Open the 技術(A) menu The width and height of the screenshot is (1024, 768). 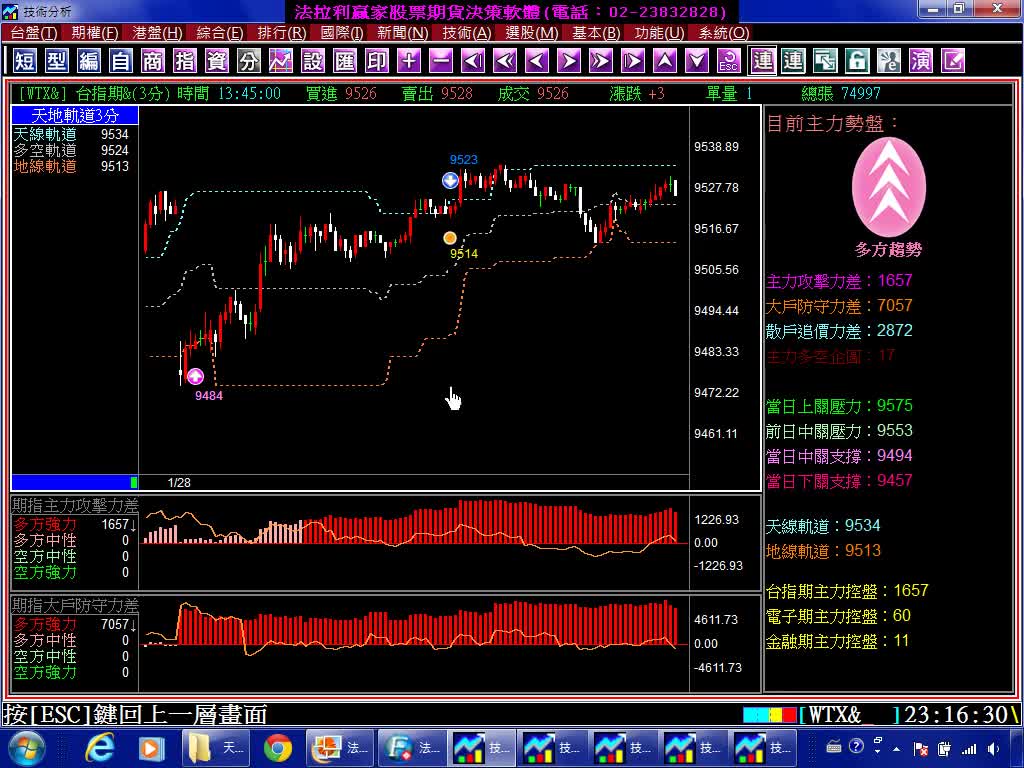467,33
